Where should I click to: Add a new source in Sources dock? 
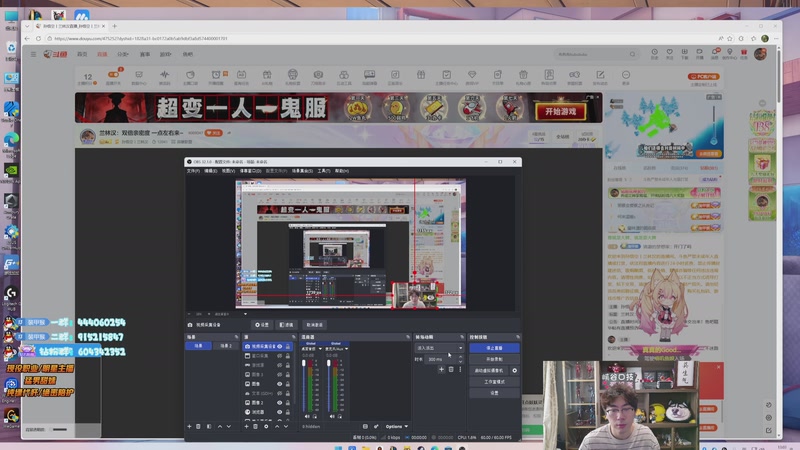pyautogui.click(x=246, y=427)
